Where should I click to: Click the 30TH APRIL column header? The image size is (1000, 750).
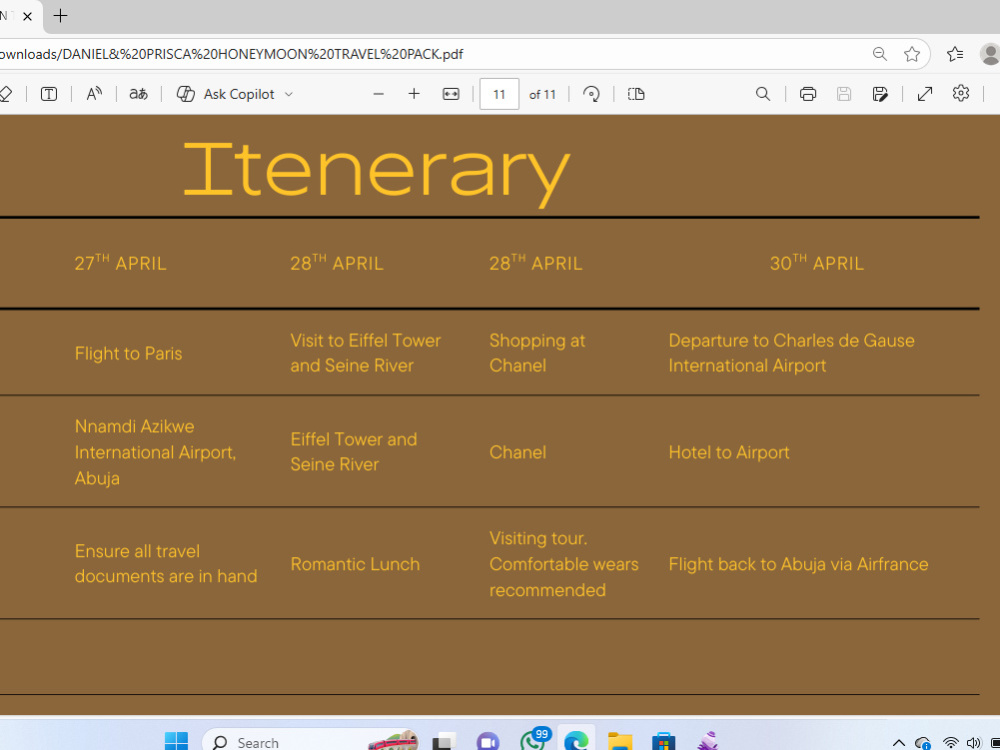pyautogui.click(x=816, y=263)
